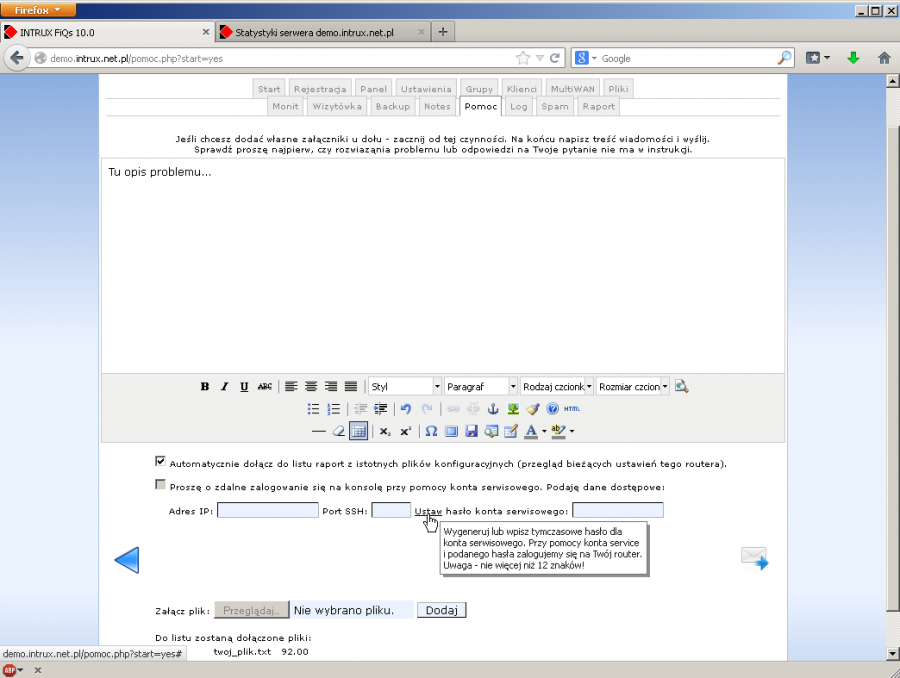The width and height of the screenshot is (900, 678).
Task: Switch to the Backup tab
Action: coord(393,106)
